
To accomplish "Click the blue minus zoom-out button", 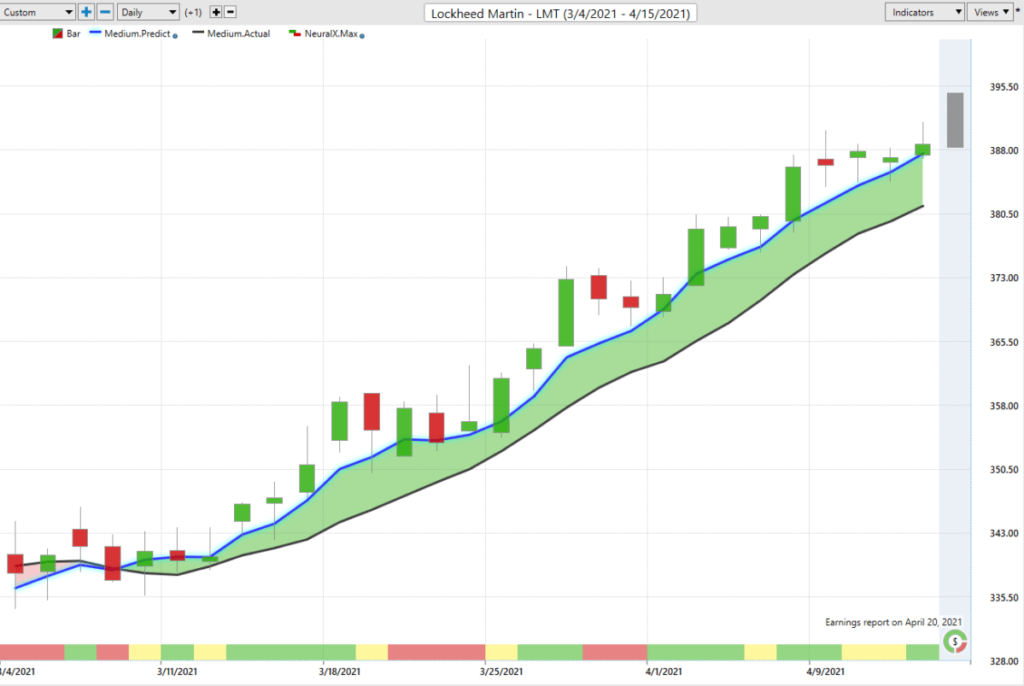I will pos(105,12).
